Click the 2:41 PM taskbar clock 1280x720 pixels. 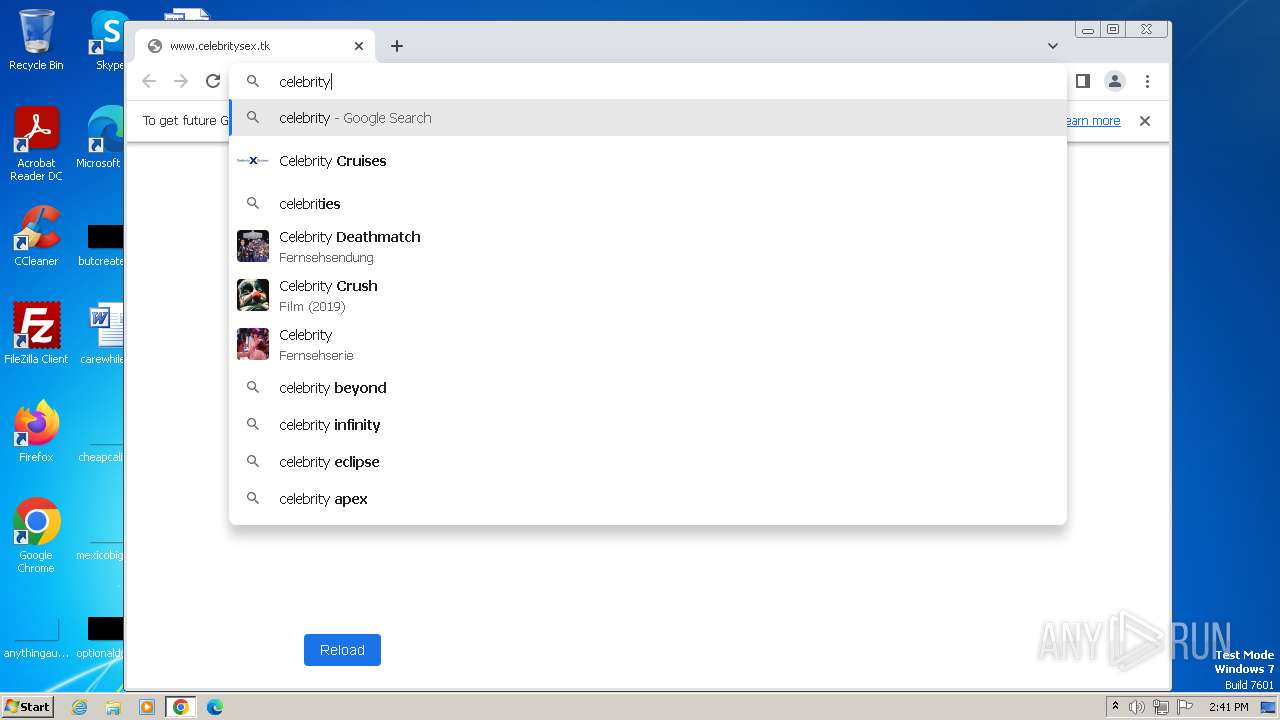tap(1228, 707)
